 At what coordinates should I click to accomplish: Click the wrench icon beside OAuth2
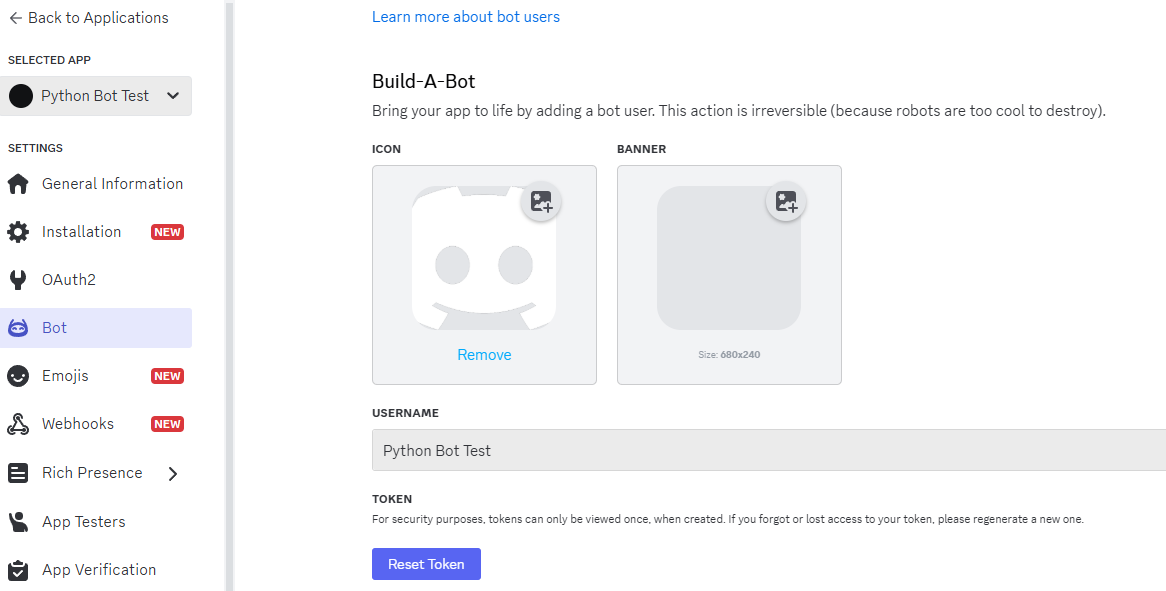18,280
